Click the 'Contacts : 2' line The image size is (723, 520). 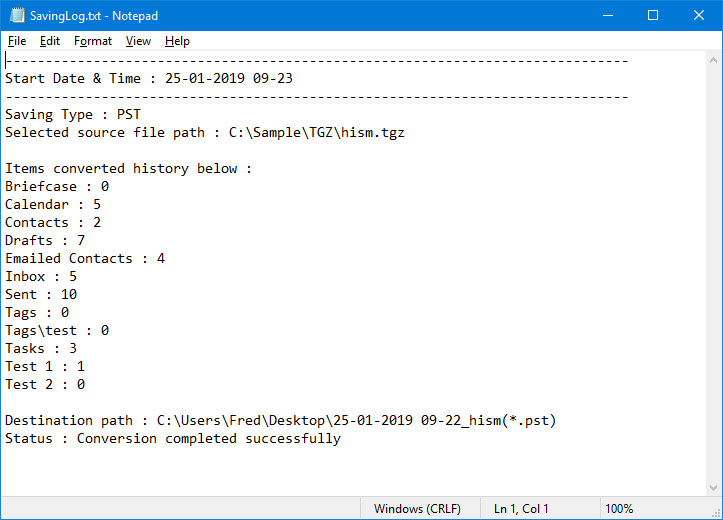click(x=53, y=222)
